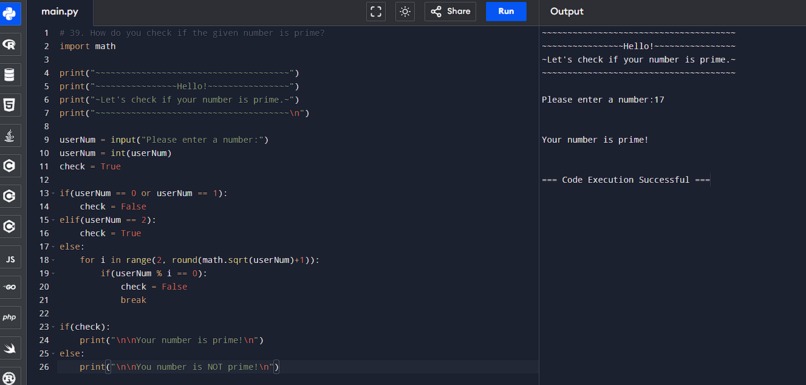
Task: Collapse the if block at line 13
Action: tap(53, 193)
